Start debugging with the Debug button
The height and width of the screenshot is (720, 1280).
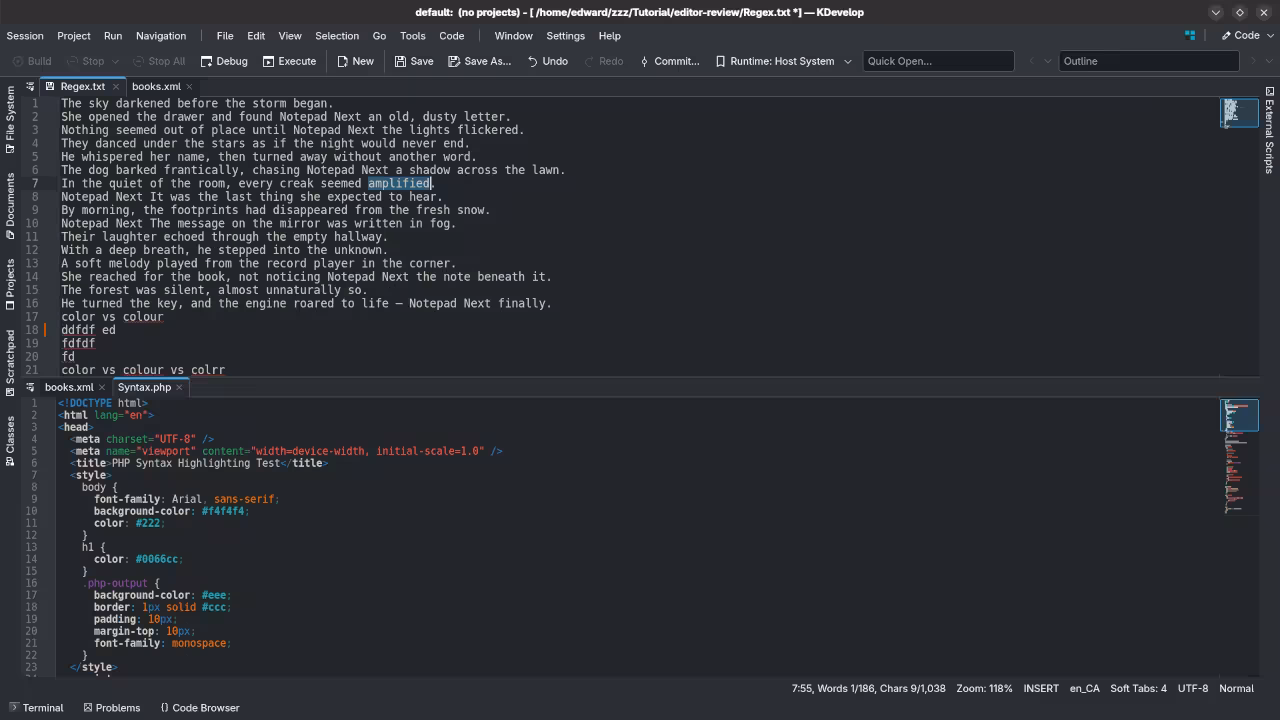(x=223, y=61)
